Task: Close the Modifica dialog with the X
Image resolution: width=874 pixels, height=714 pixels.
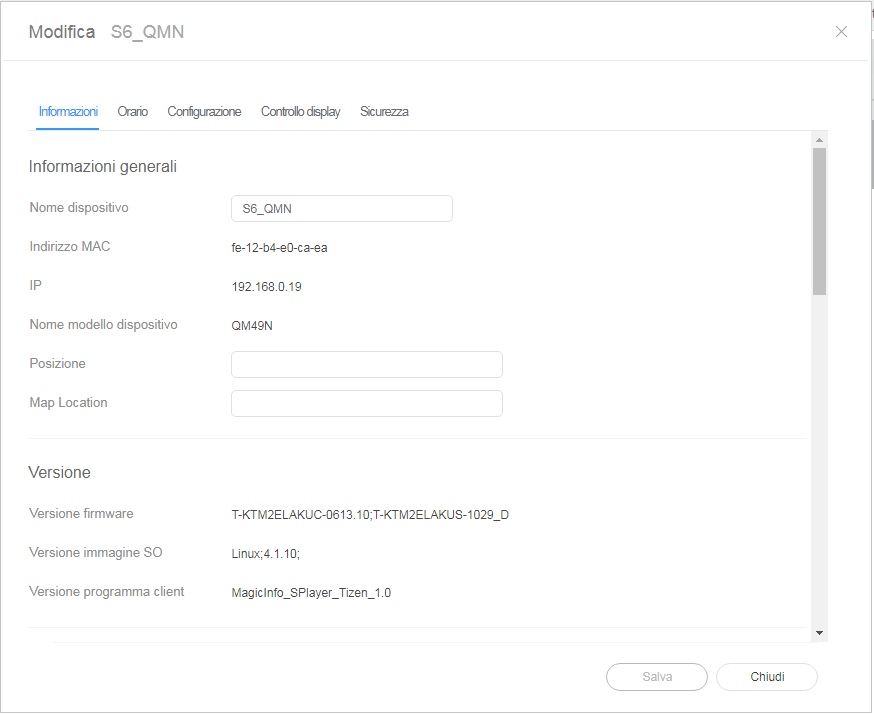Action: coord(841,32)
